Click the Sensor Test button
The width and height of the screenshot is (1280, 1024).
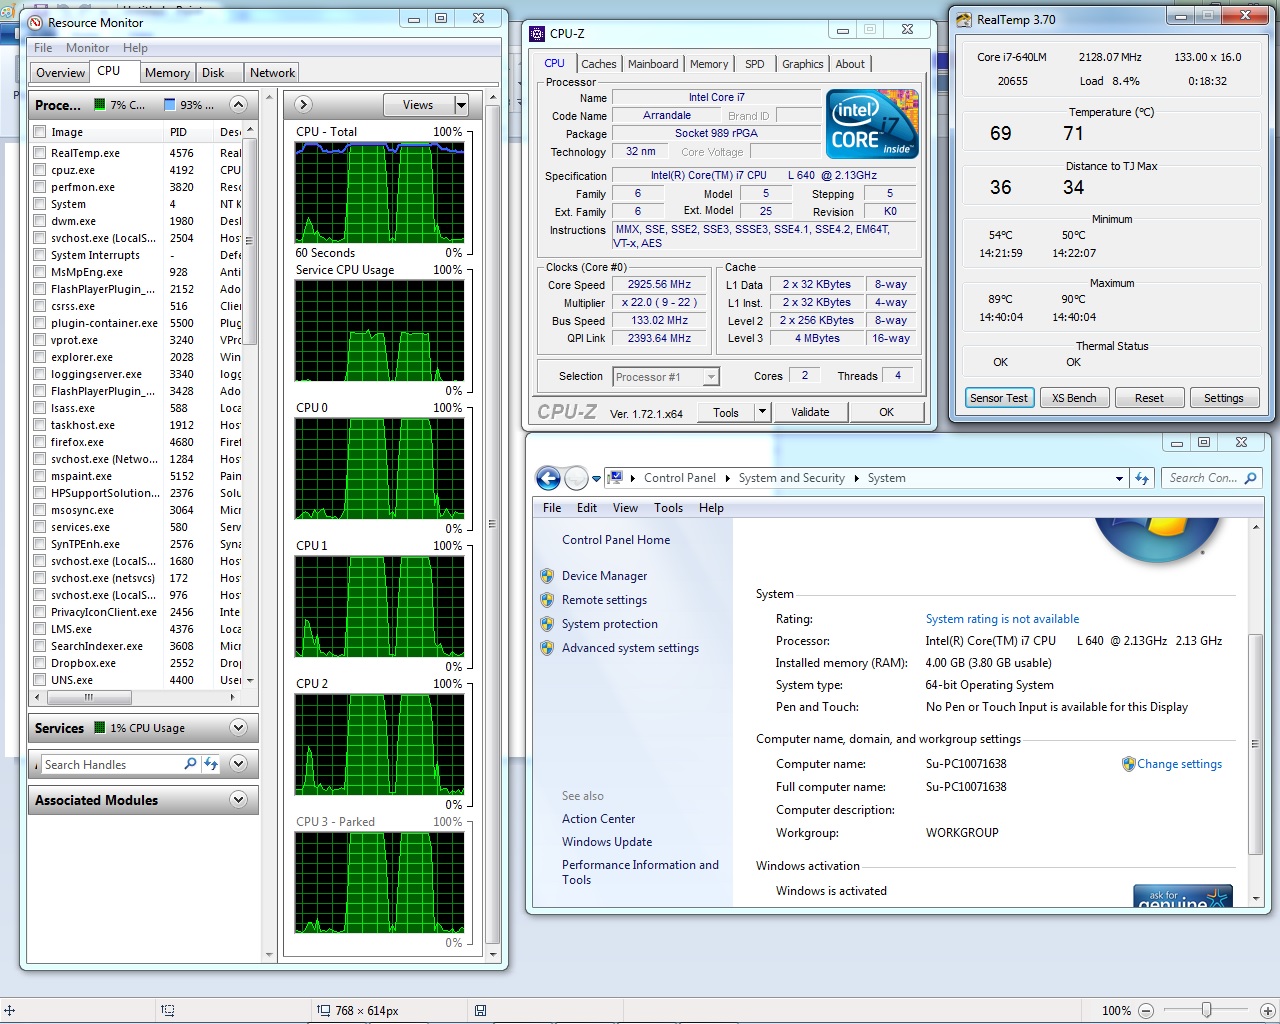point(998,398)
